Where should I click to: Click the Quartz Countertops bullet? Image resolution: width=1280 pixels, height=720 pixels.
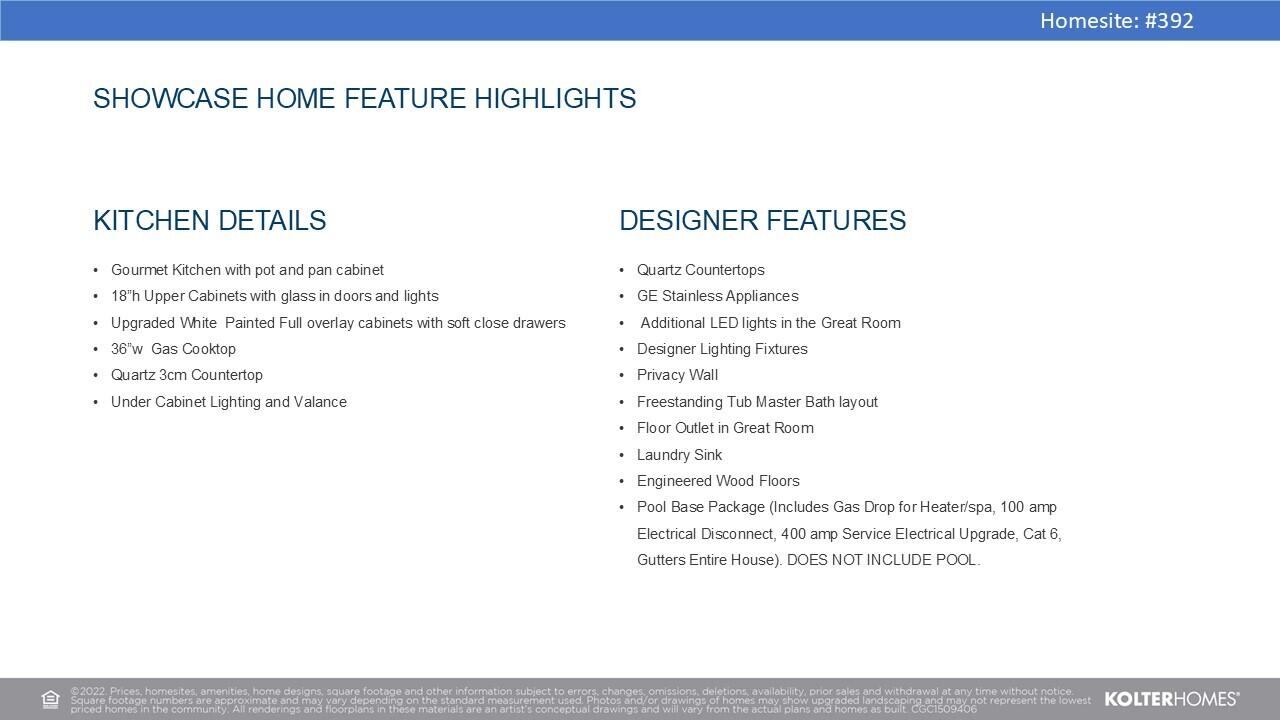coord(701,269)
